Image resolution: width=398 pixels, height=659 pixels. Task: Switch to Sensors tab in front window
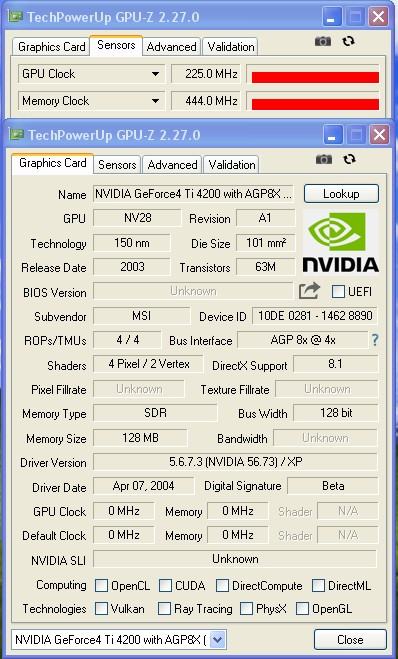117,165
